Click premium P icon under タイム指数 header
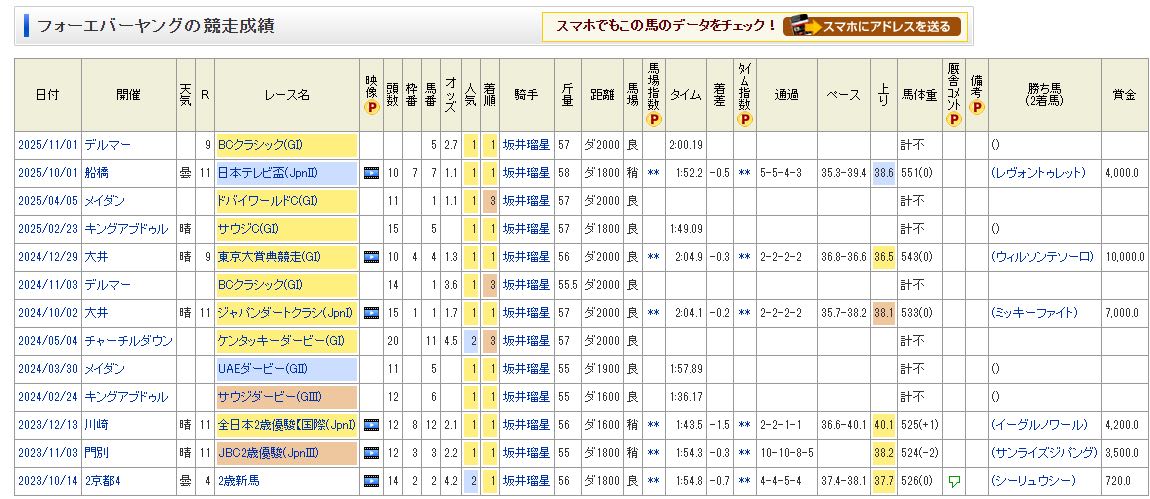 744,119
